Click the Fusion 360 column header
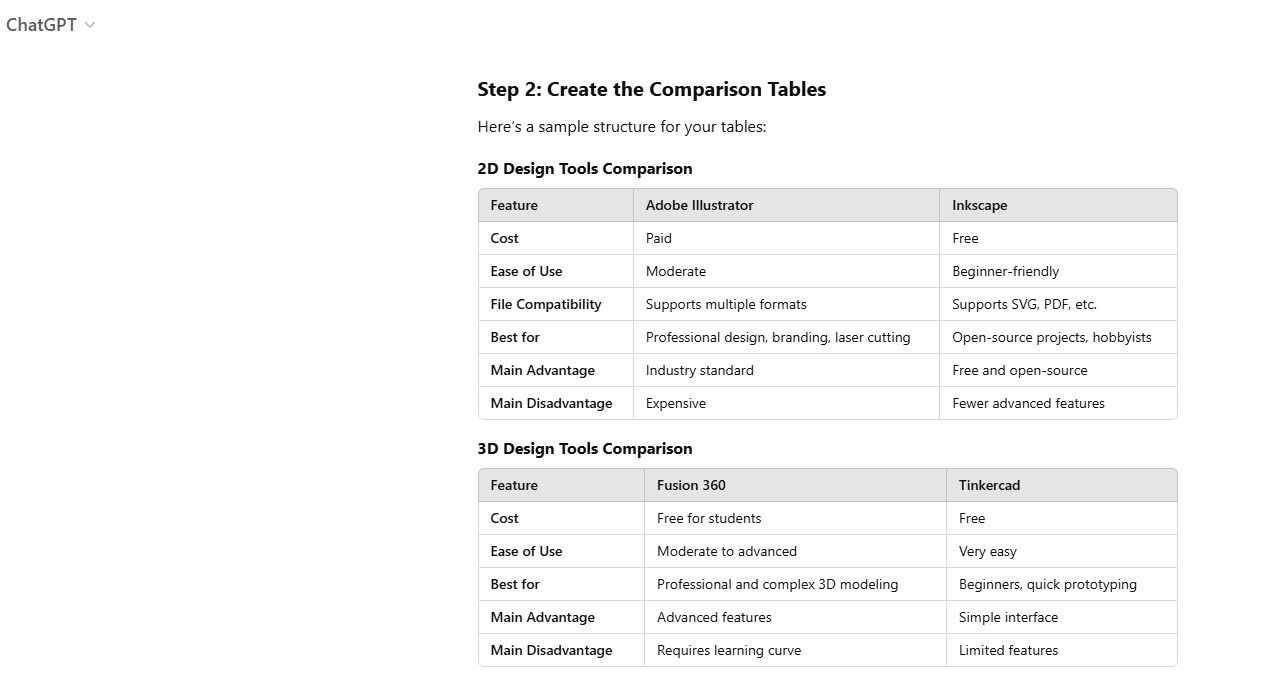The image size is (1276, 685). pyautogui.click(x=691, y=485)
